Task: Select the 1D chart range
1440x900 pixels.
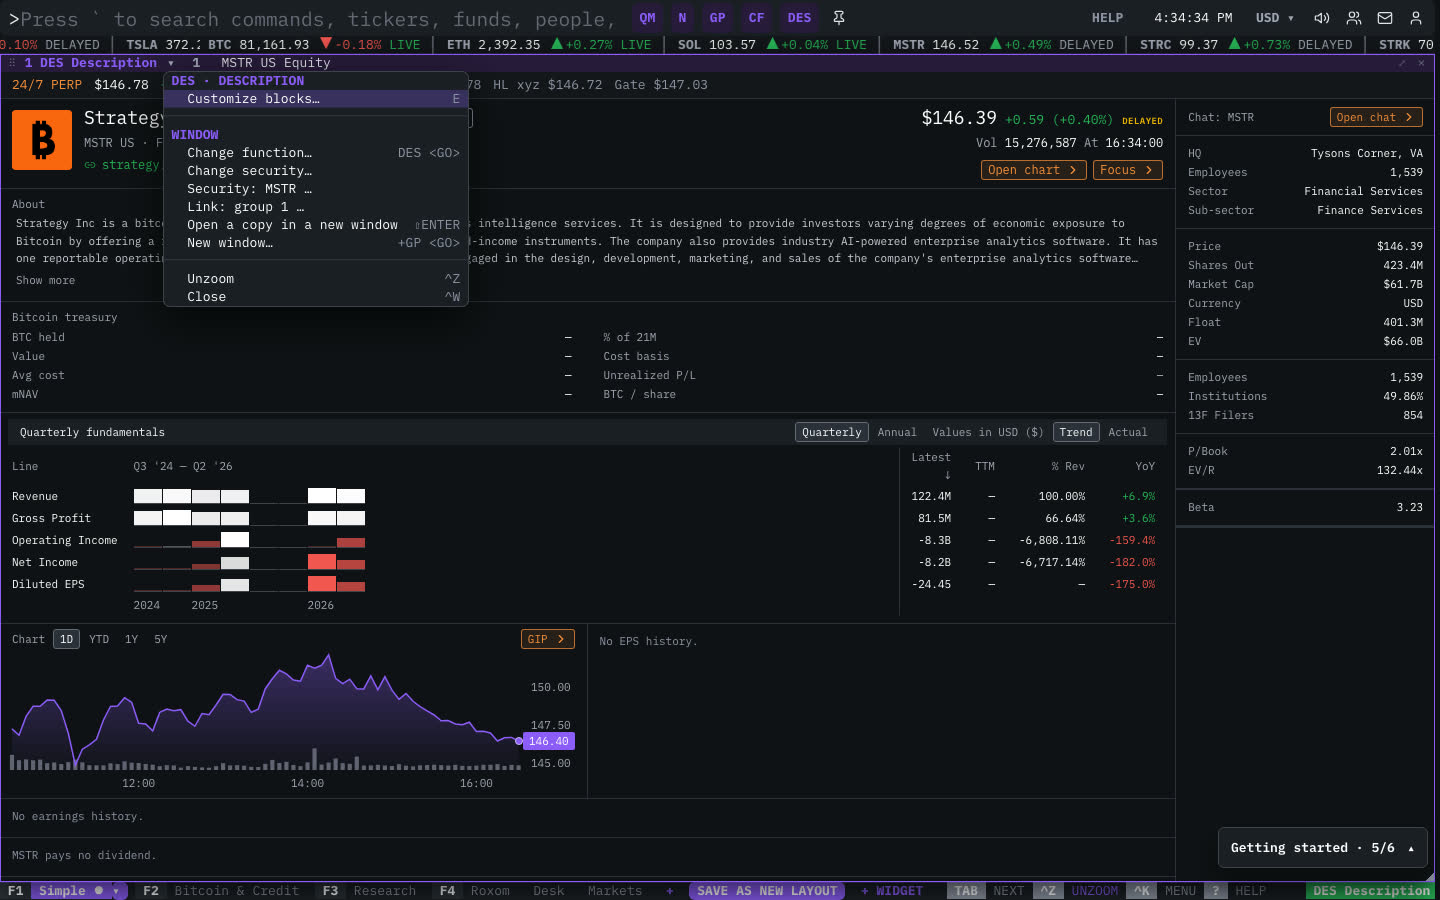Action: tap(66, 639)
